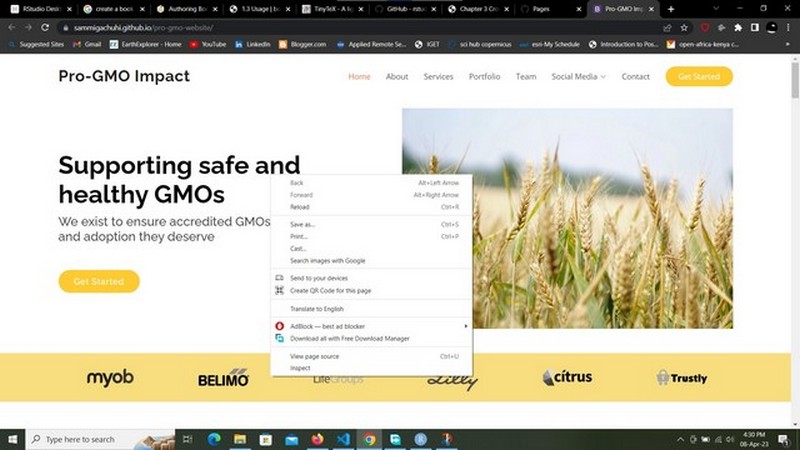Click the AdBlock icon in context menu
Viewport: 800px width, 450px height.
tap(280, 326)
